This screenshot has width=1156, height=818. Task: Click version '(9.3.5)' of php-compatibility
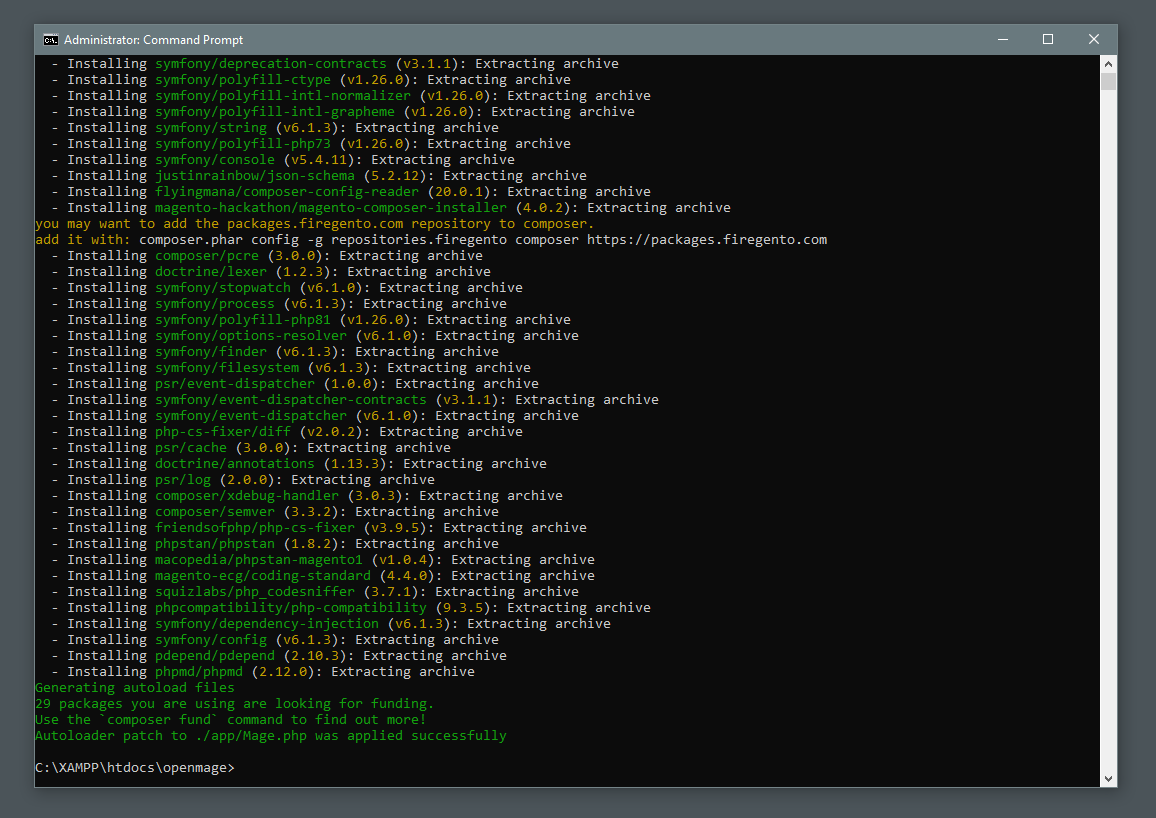(x=463, y=608)
